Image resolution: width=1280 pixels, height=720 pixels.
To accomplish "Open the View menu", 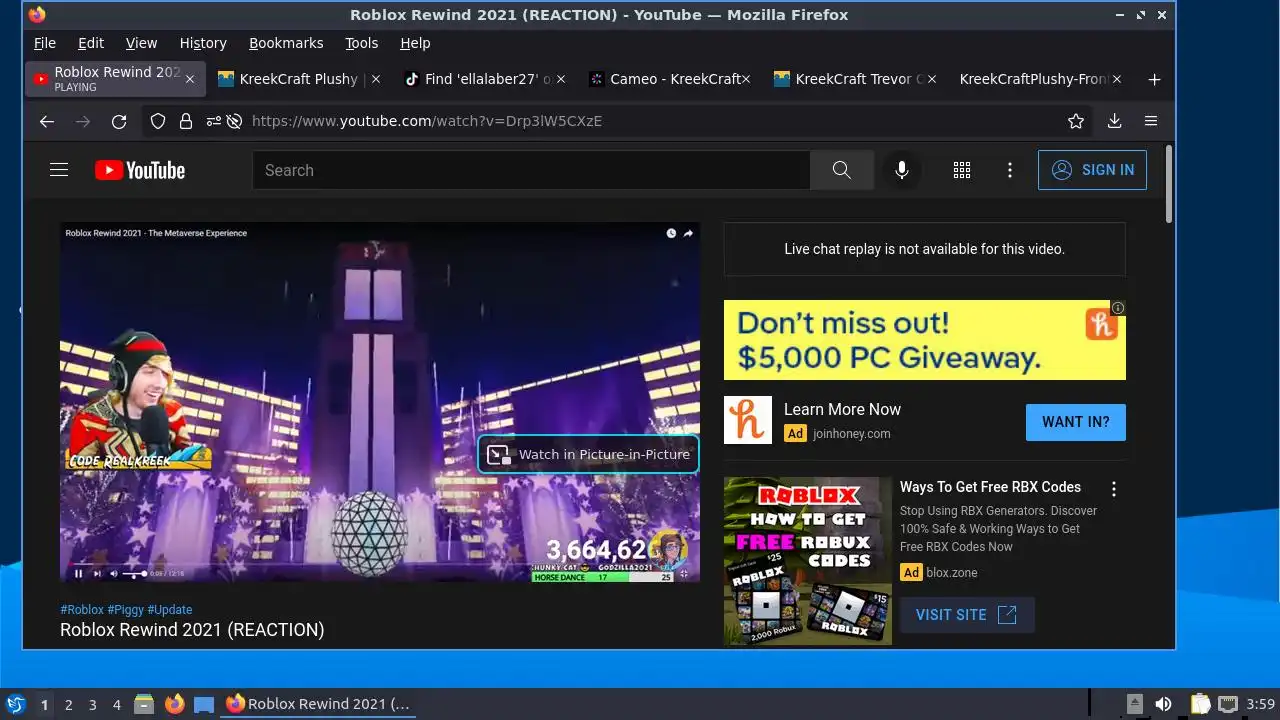I will click(141, 43).
